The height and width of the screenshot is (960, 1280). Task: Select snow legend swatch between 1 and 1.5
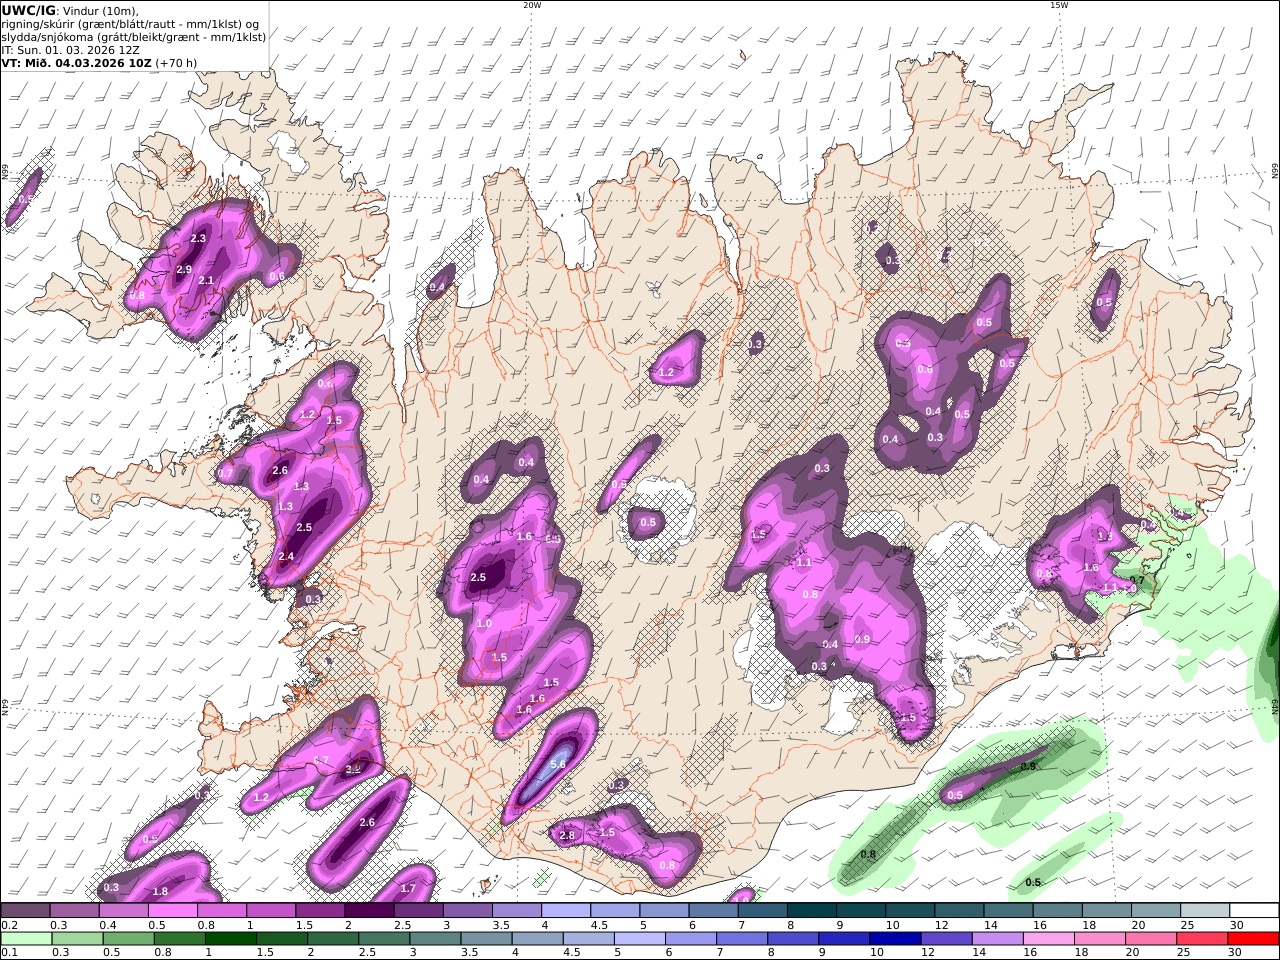pos(270,910)
